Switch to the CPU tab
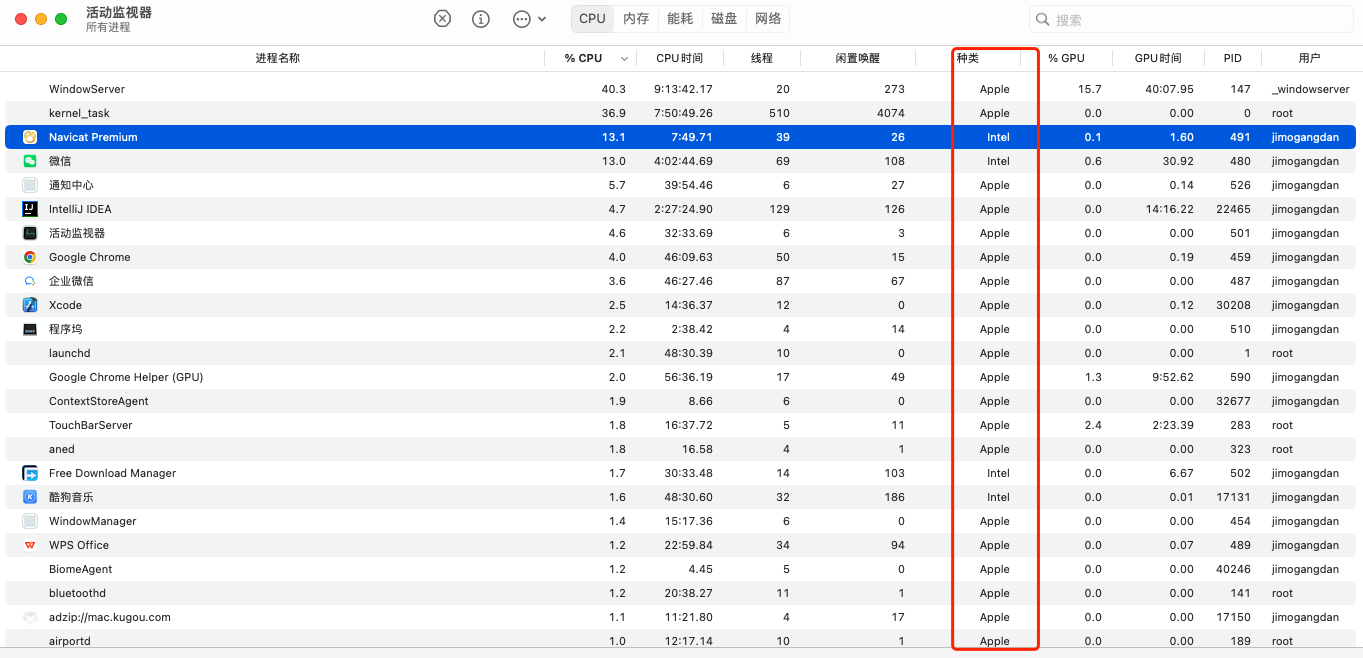 click(x=592, y=18)
